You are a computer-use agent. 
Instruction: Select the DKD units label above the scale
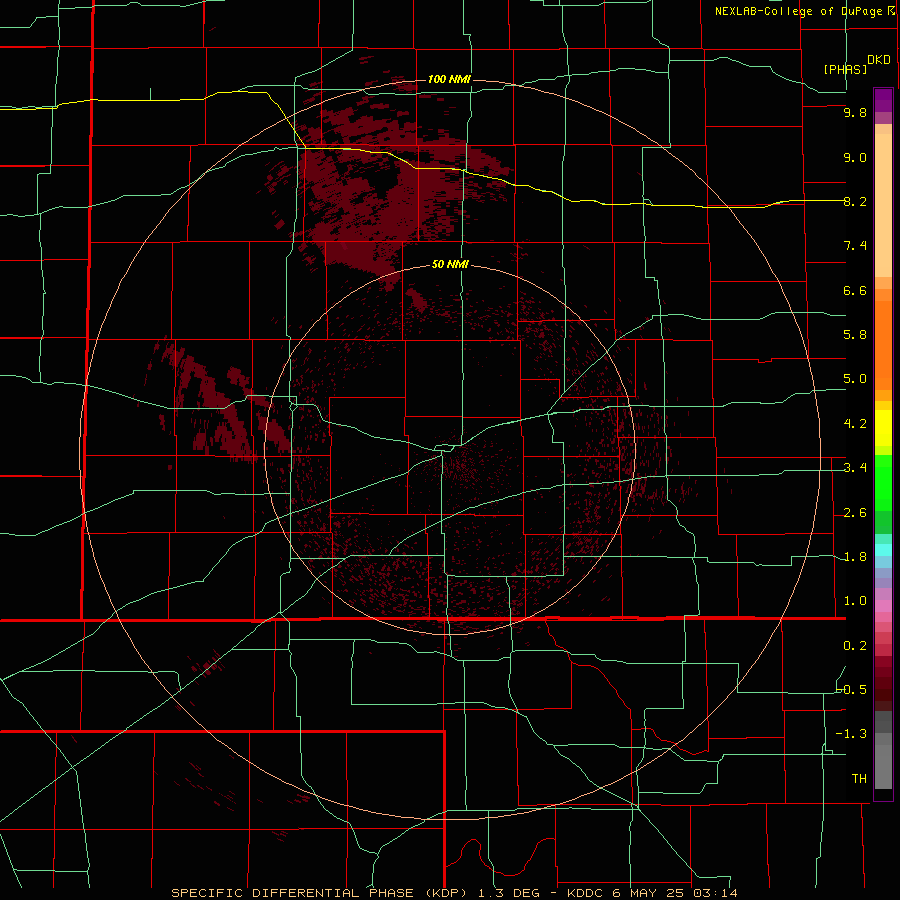pos(879,60)
